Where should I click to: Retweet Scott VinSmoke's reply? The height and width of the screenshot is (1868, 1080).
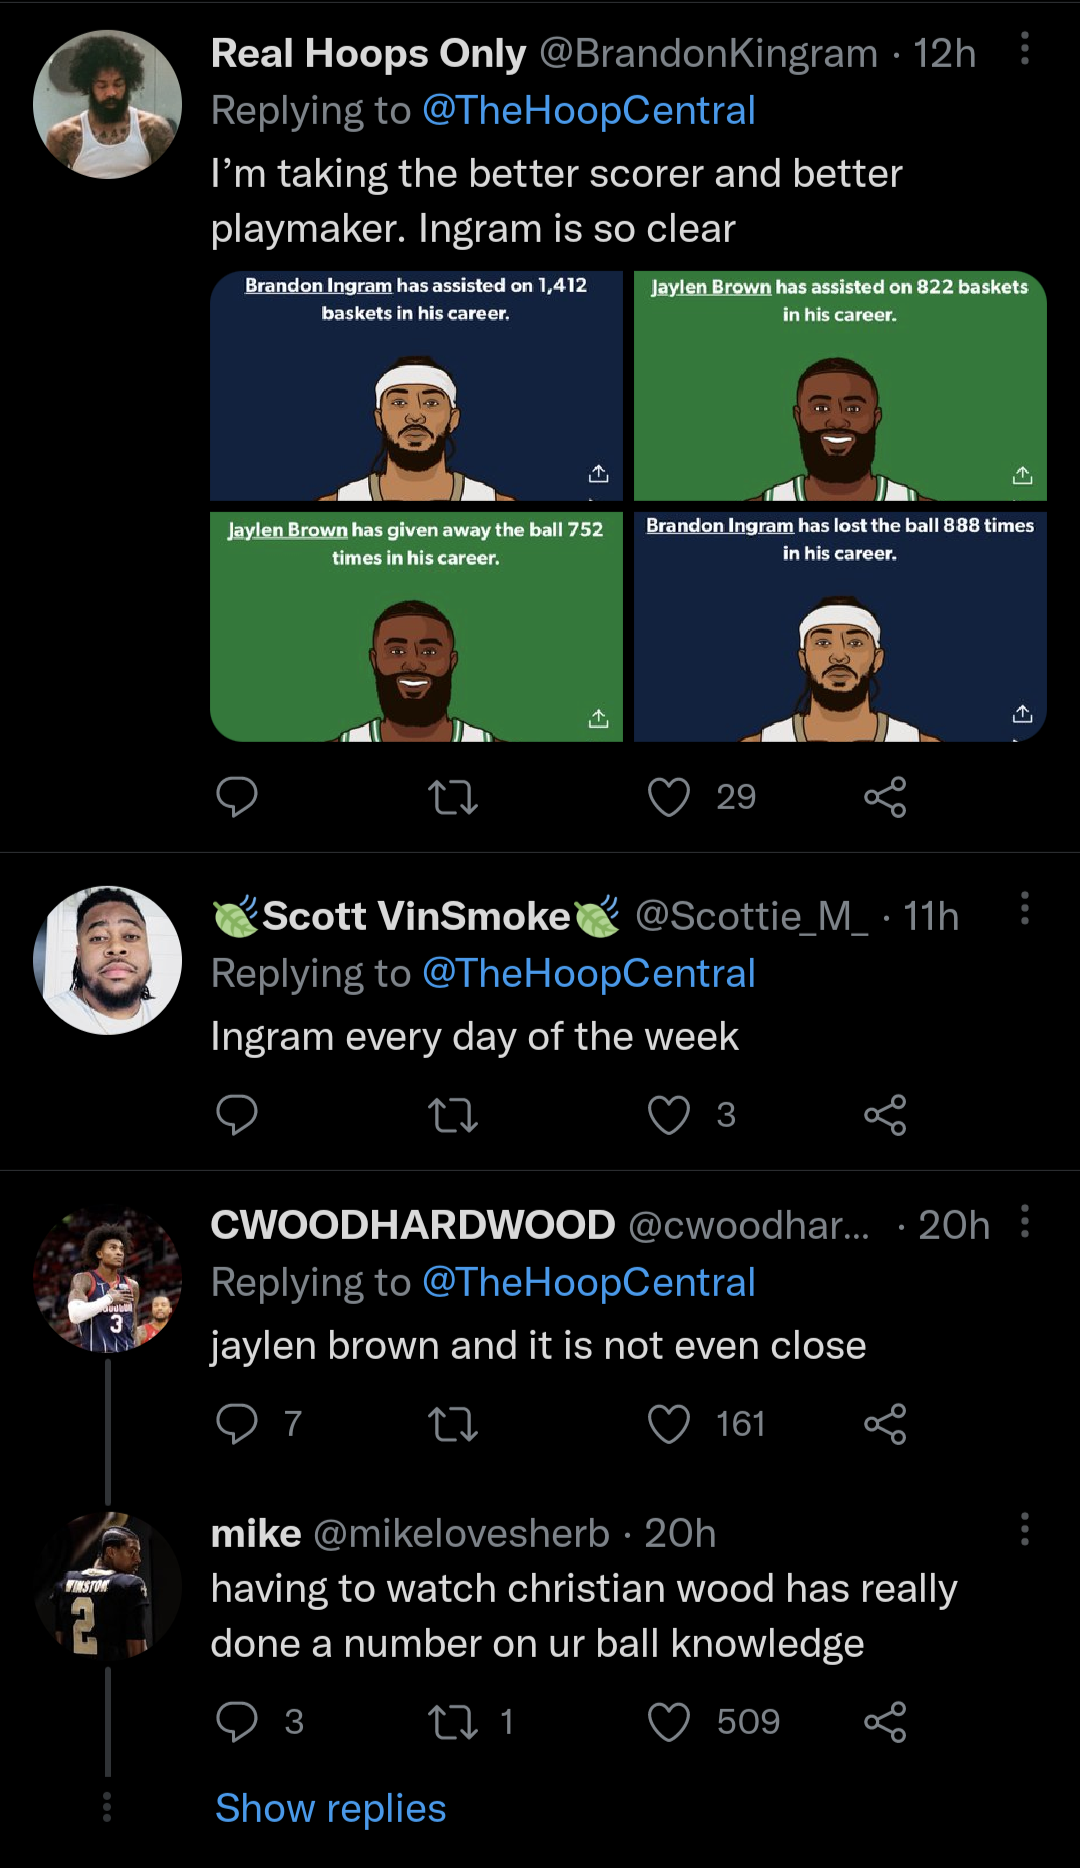452,1115
